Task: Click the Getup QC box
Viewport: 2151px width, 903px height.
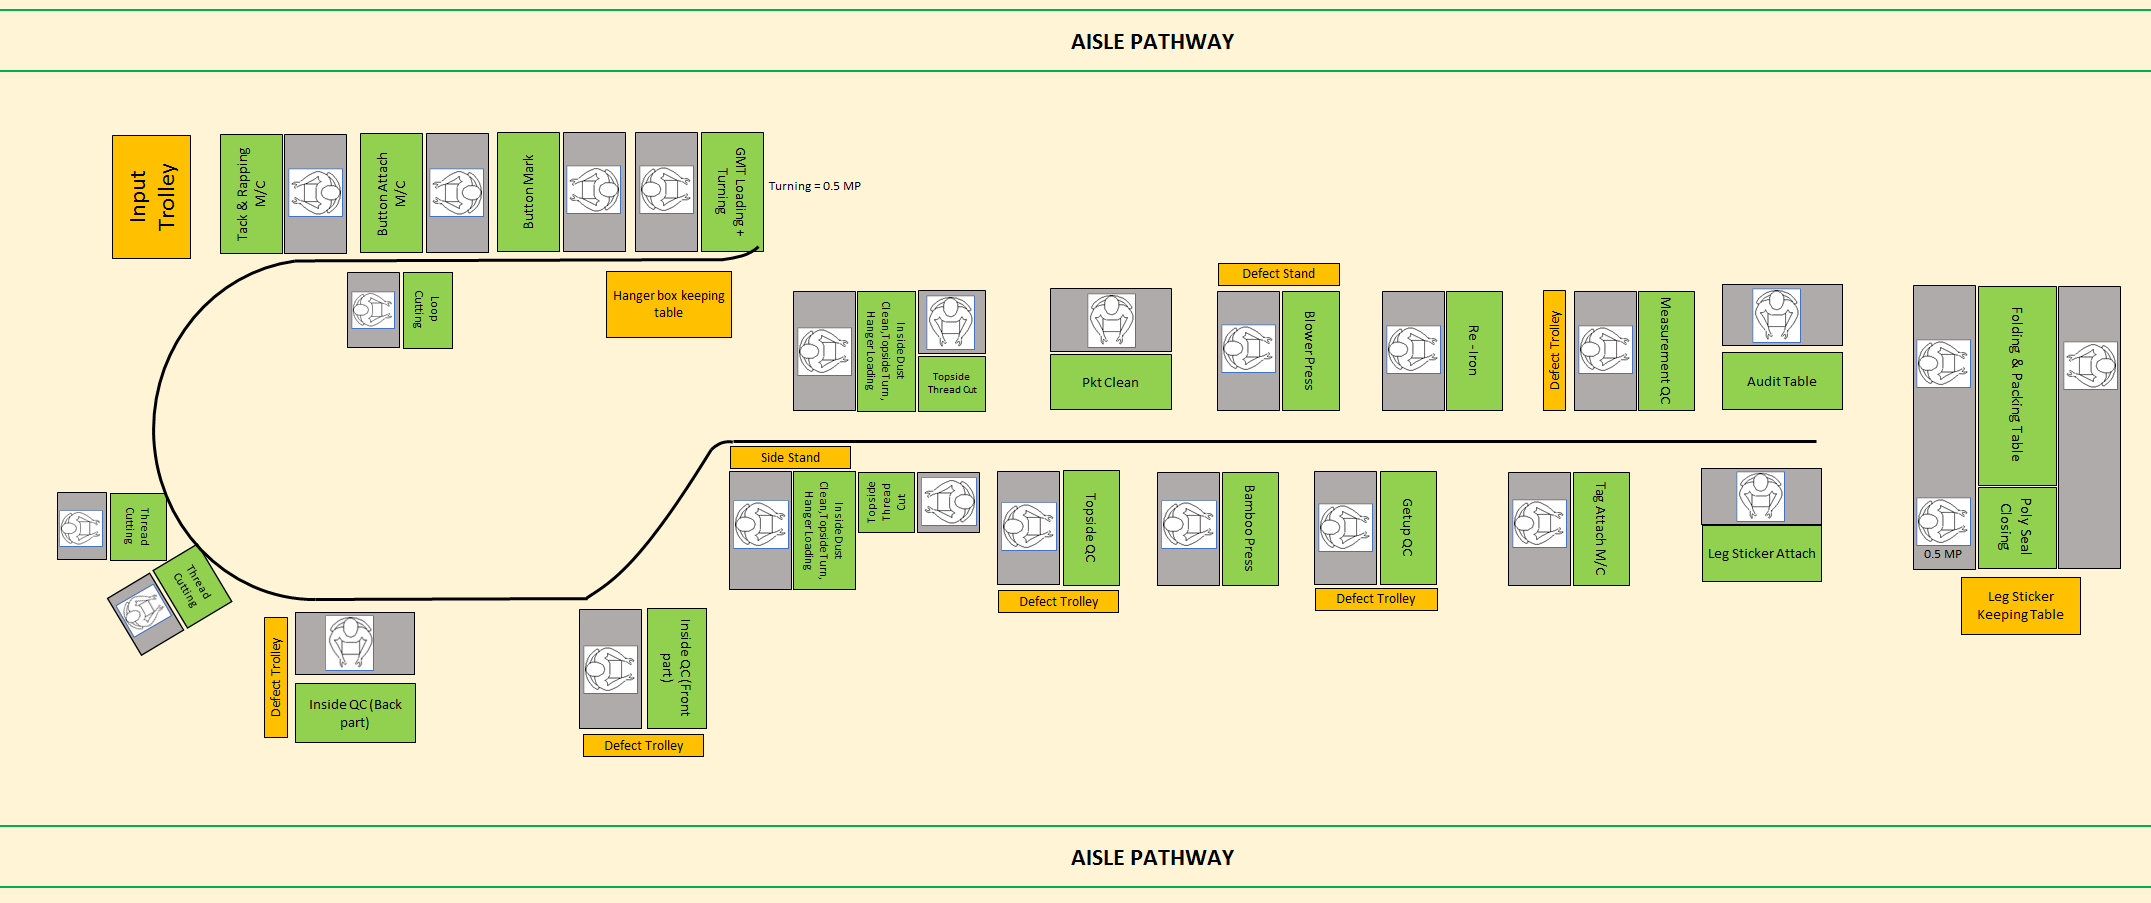Action: coord(1408,528)
